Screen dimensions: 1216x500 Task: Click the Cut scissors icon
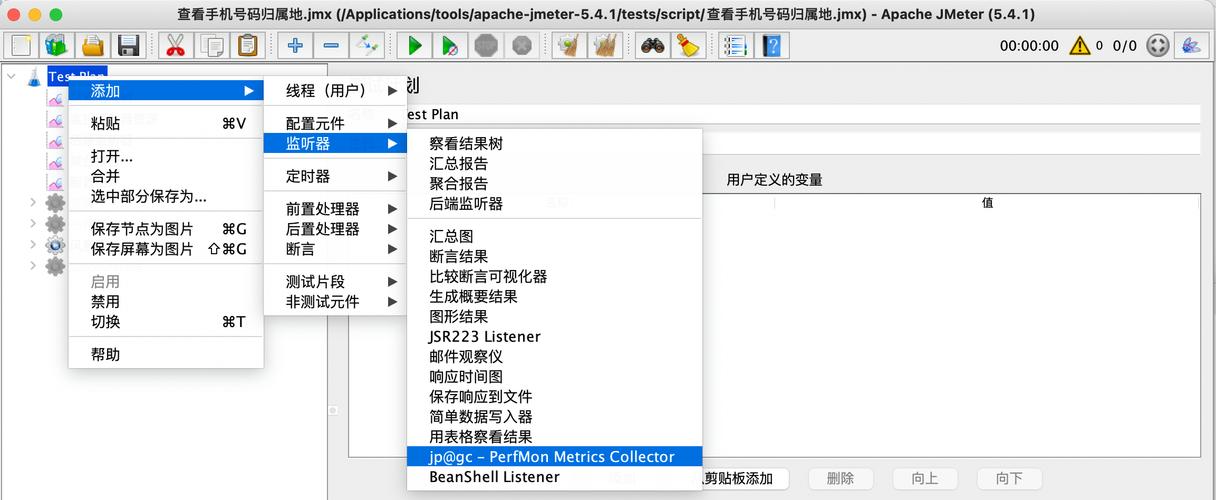click(x=175, y=45)
